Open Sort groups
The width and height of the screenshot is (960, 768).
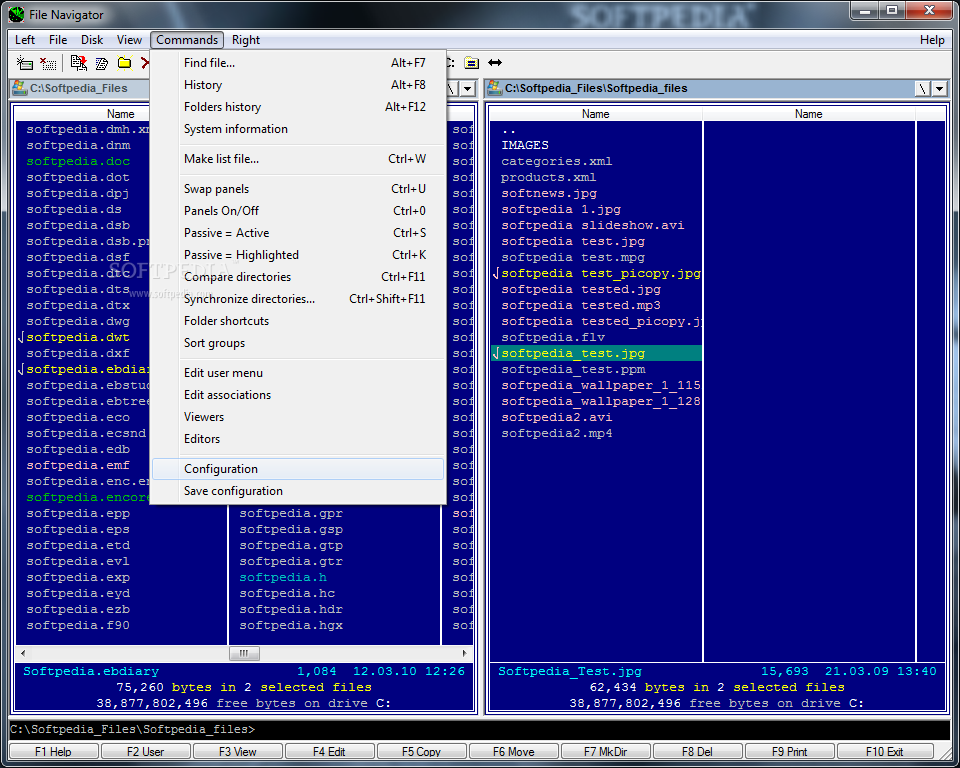[298, 343]
